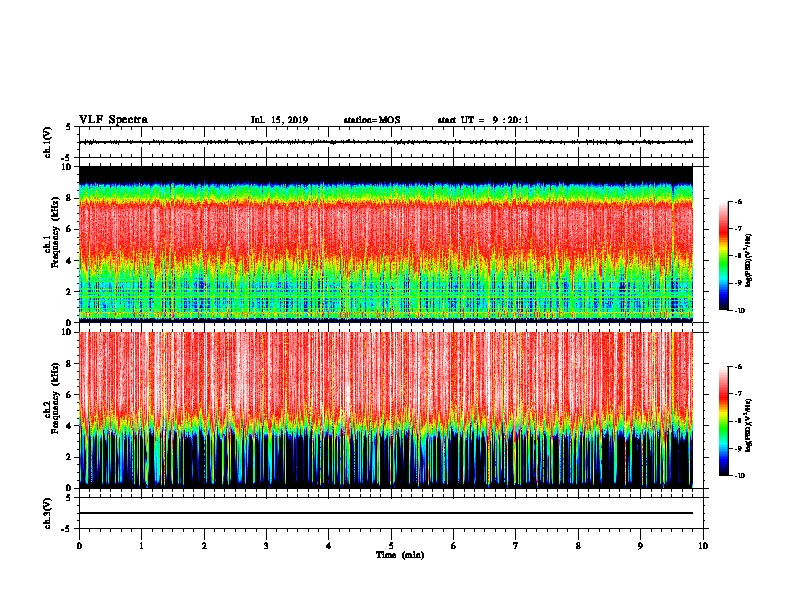The height and width of the screenshot is (612, 792).
Task: Click time axis tick label "10"
Action: (703, 546)
